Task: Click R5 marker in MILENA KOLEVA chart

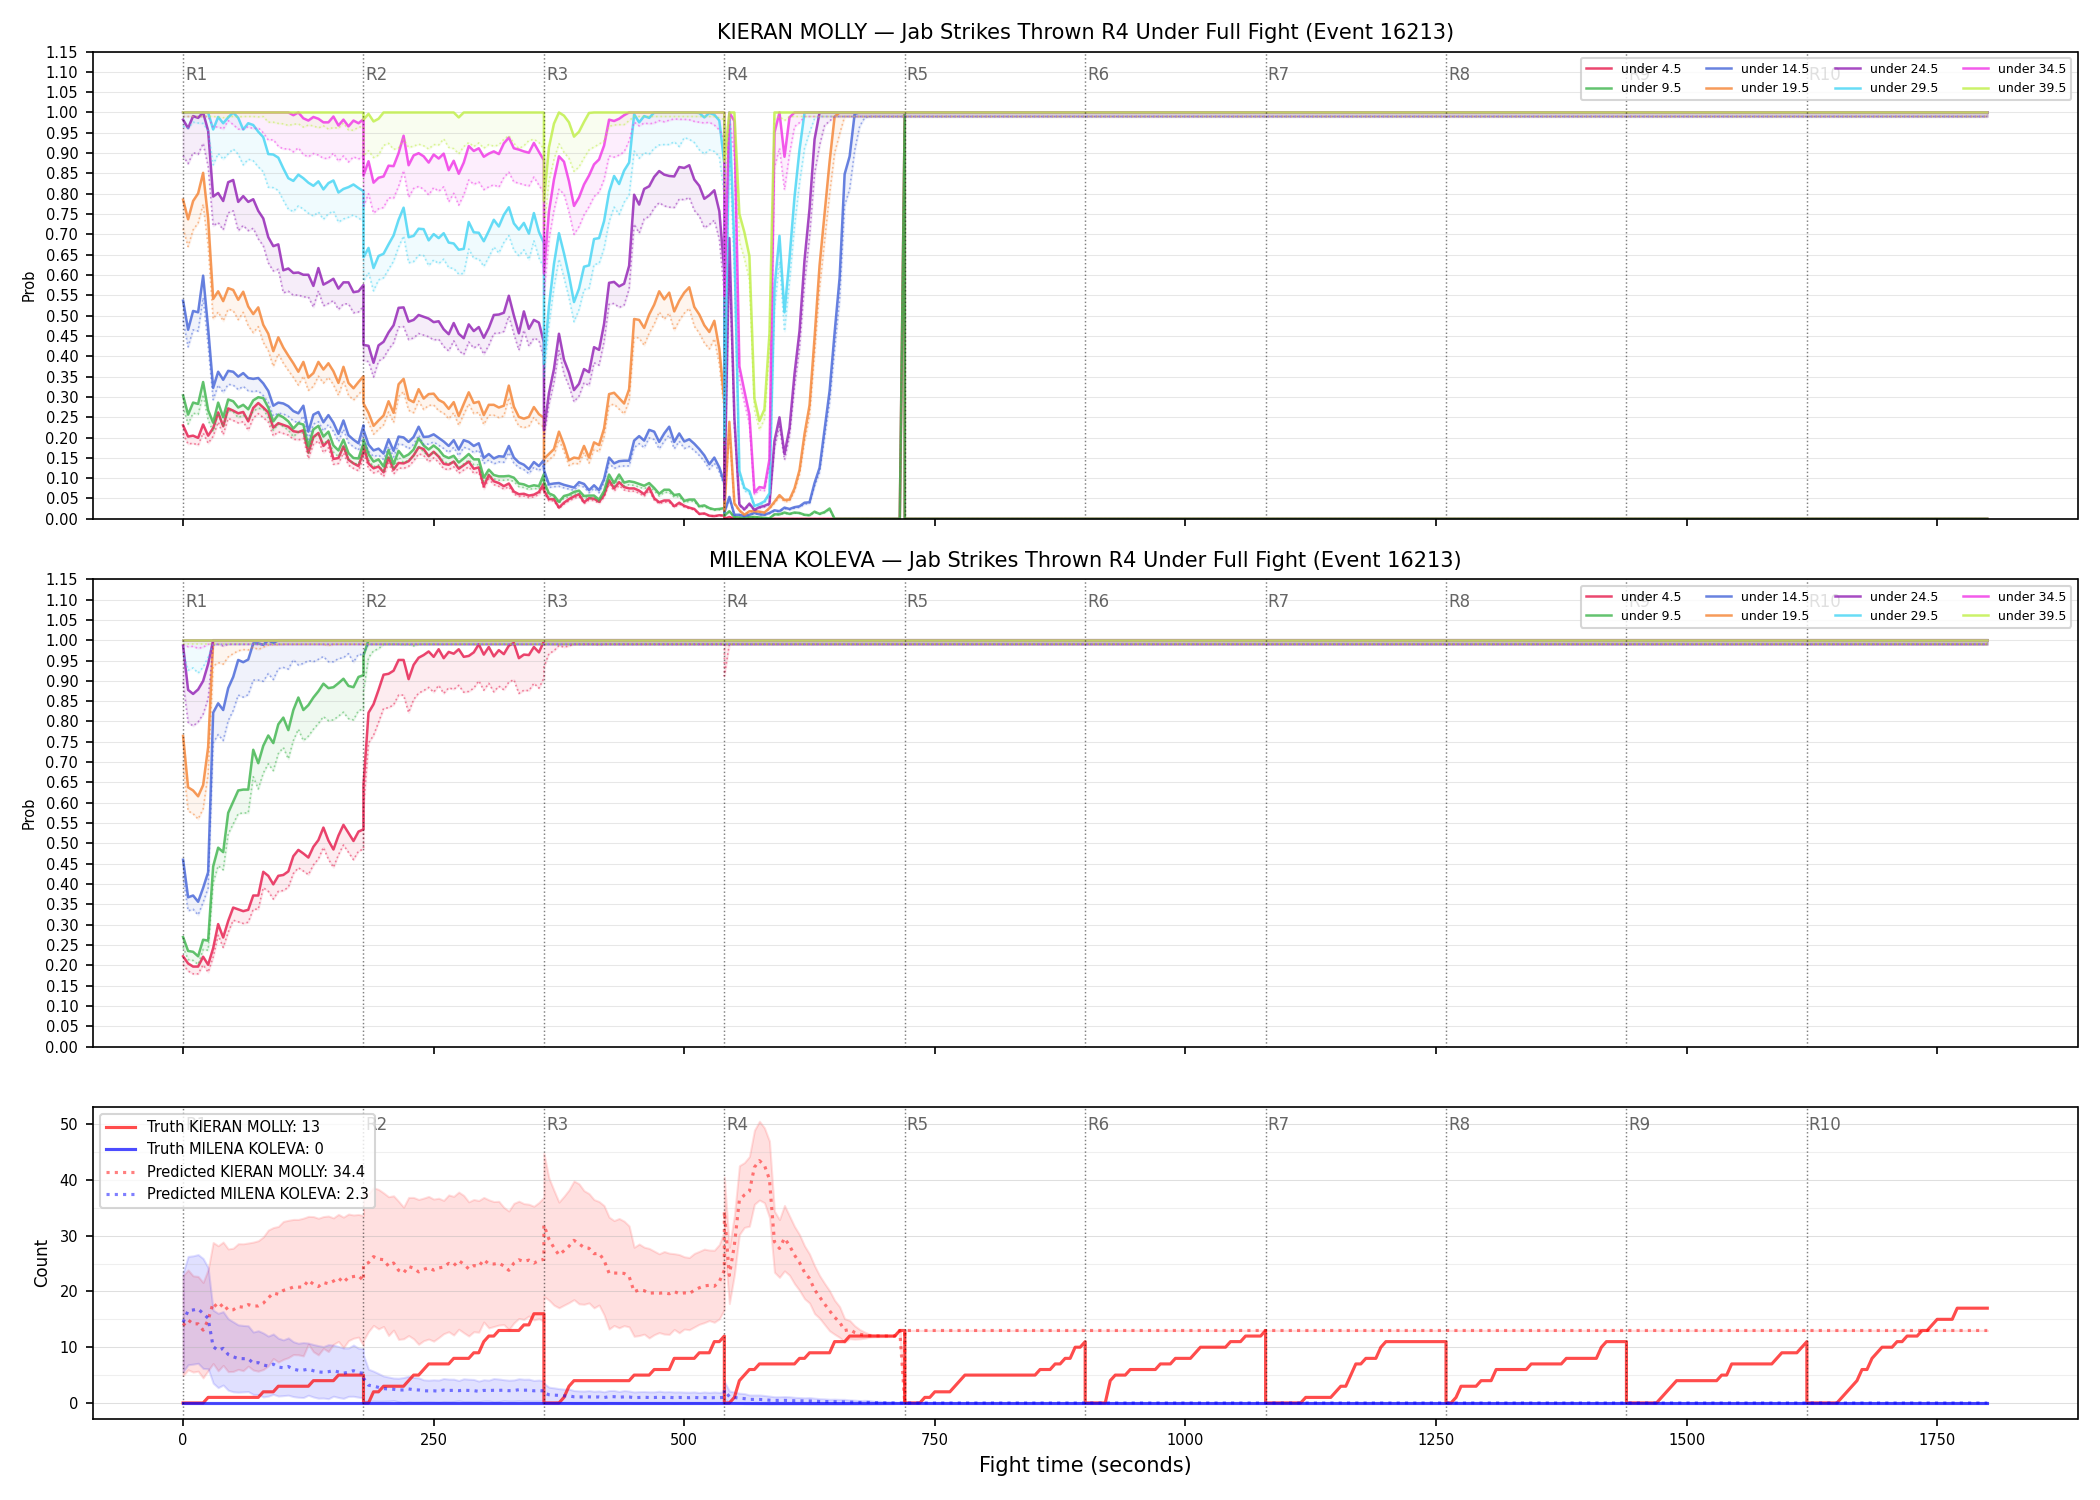Action: [917, 601]
